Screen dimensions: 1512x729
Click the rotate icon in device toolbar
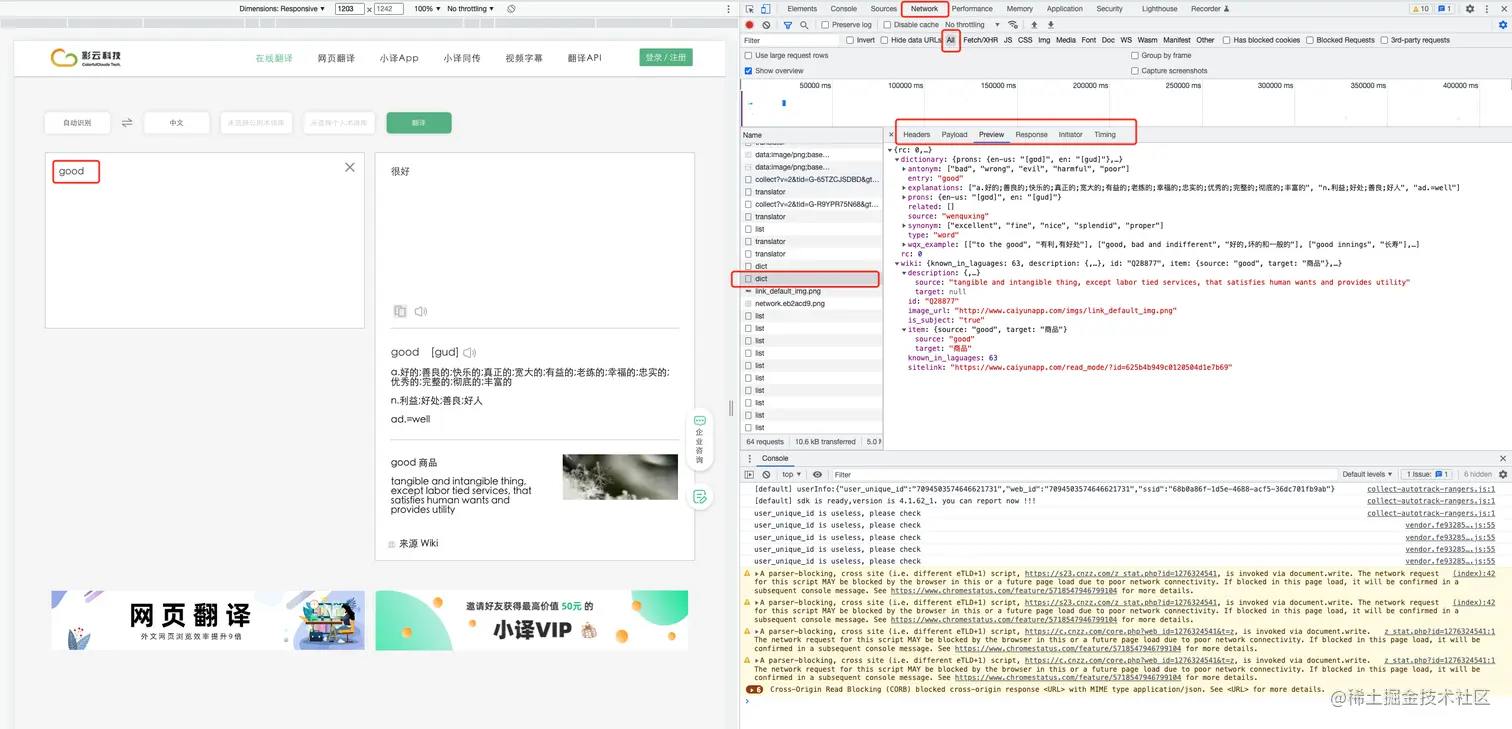(x=511, y=9)
